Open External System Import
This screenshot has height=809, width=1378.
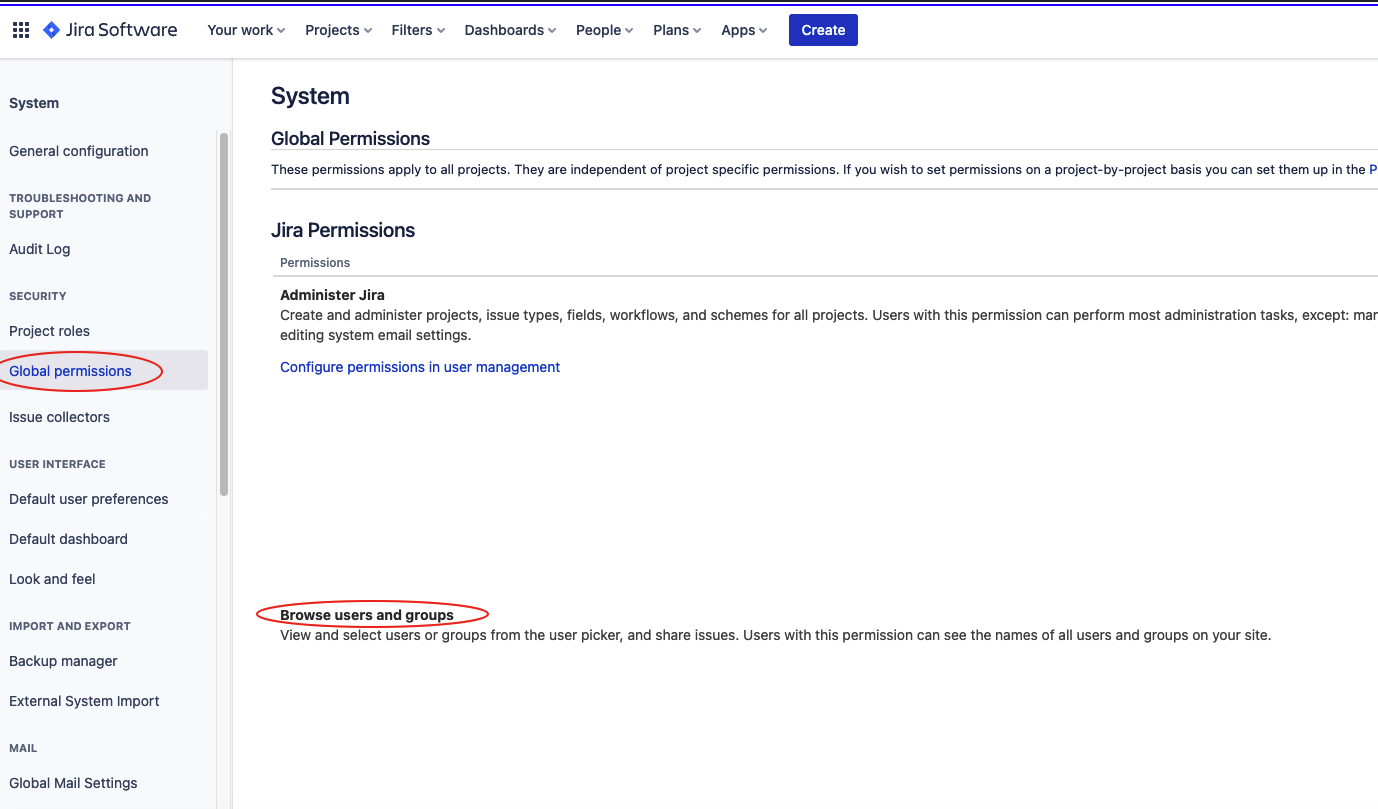pyautogui.click(x=84, y=701)
